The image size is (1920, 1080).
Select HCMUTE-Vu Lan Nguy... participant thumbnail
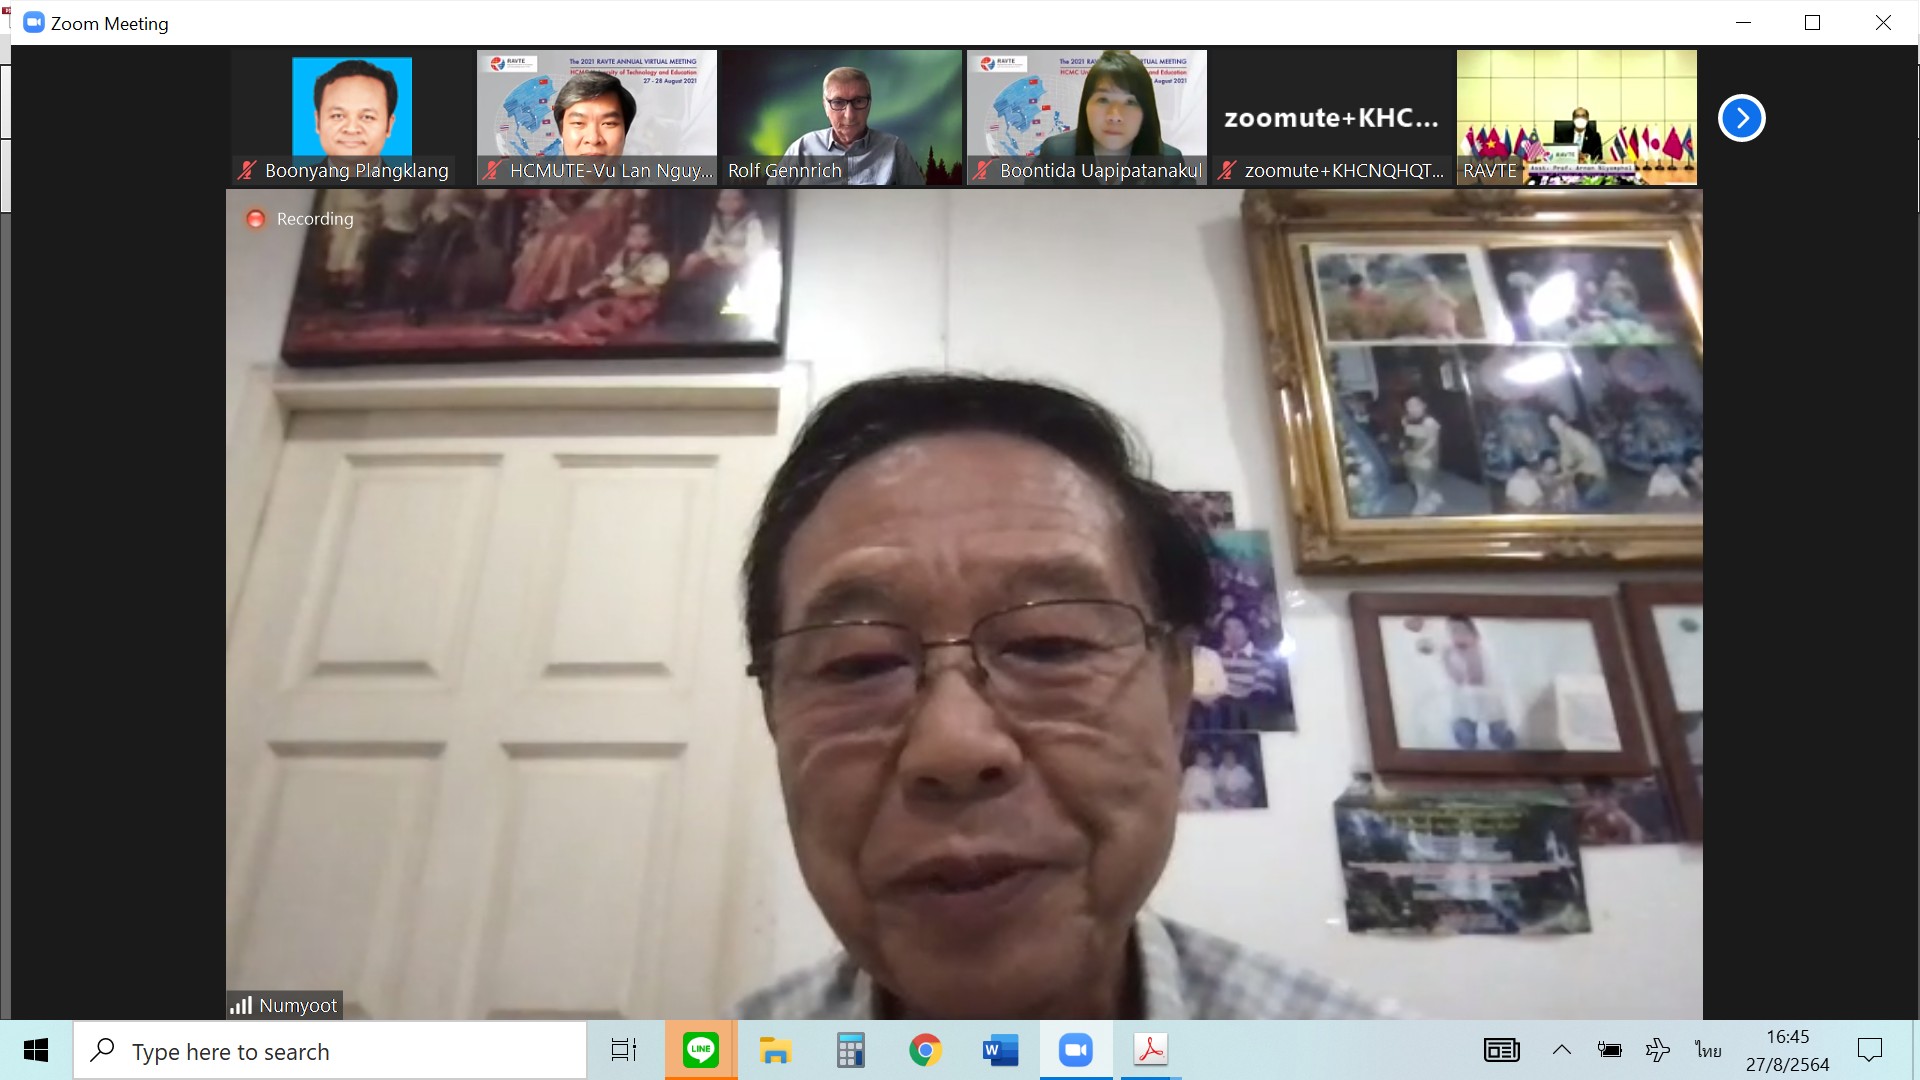pyautogui.click(x=596, y=117)
